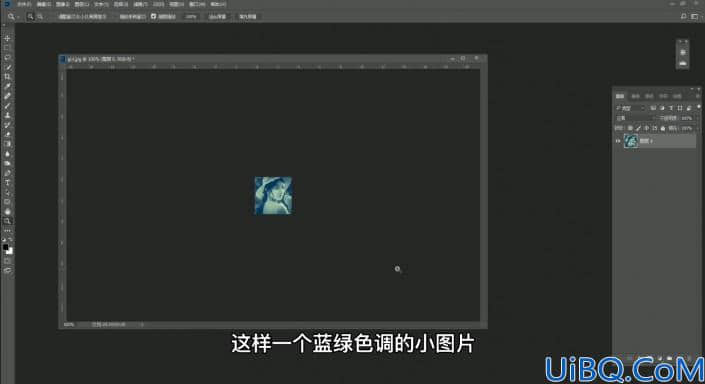
Task: Select the History Brush tool
Action: [x=7, y=125]
